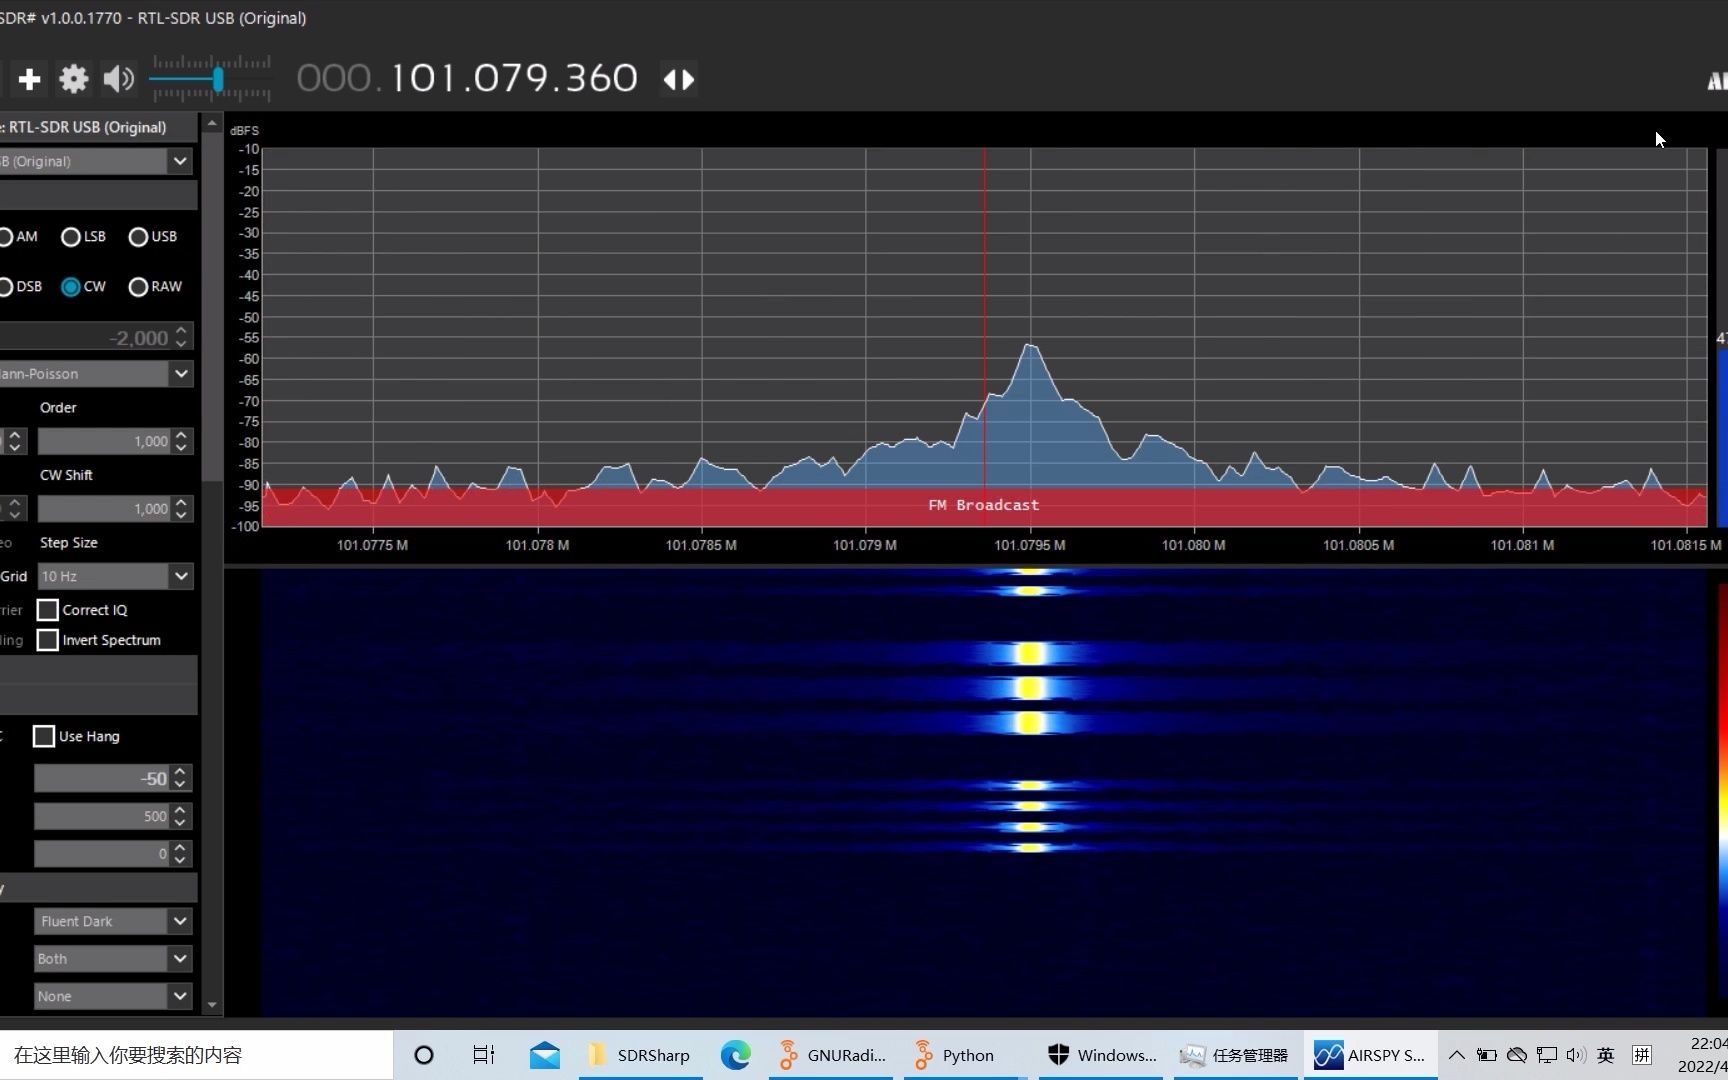Click the 101.079 M axis label
The height and width of the screenshot is (1080, 1728).
865,545
